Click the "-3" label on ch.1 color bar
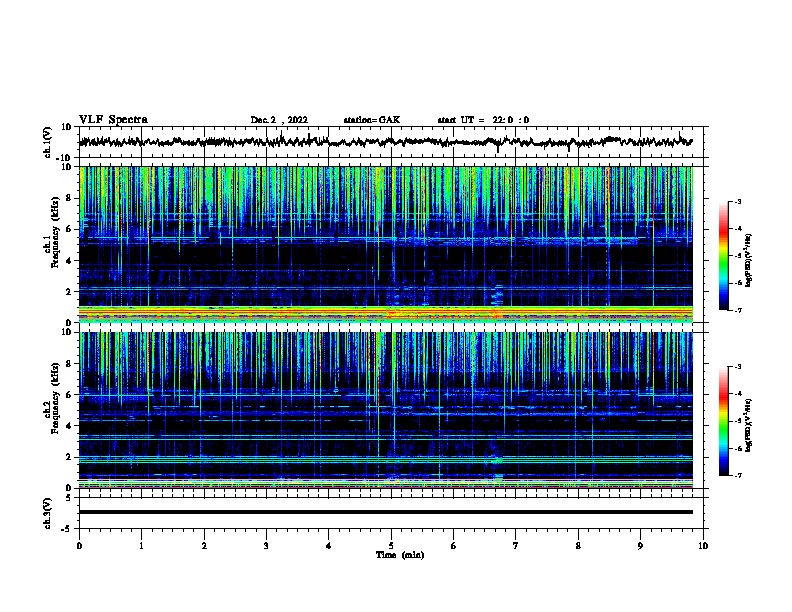The height and width of the screenshot is (612, 792). click(737, 201)
